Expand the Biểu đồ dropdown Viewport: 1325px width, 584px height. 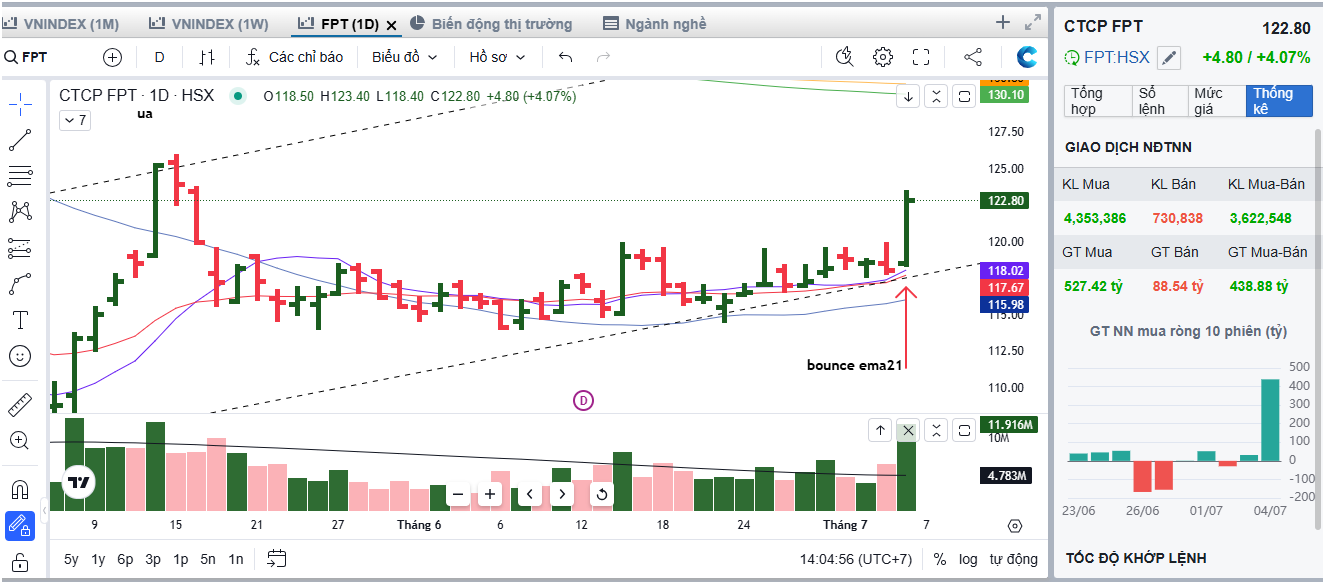[x=404, y=57]
